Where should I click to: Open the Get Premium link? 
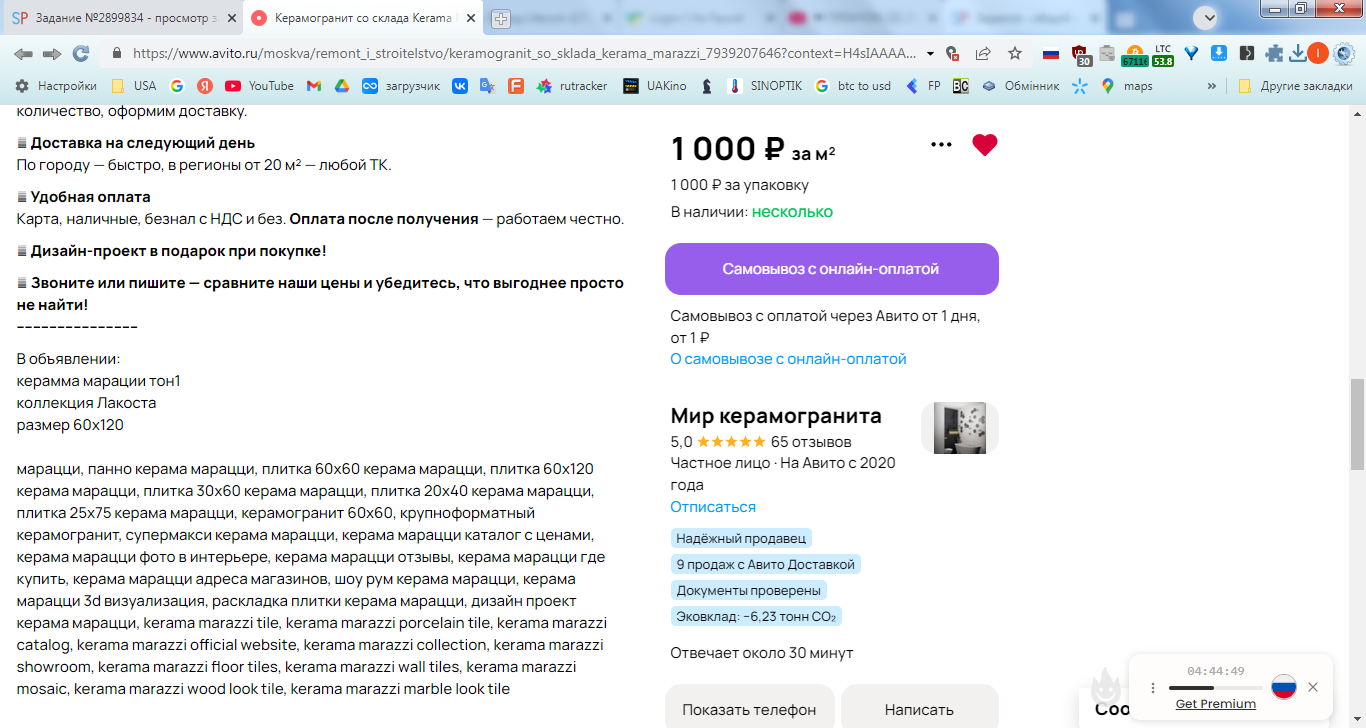point(1215,704)
